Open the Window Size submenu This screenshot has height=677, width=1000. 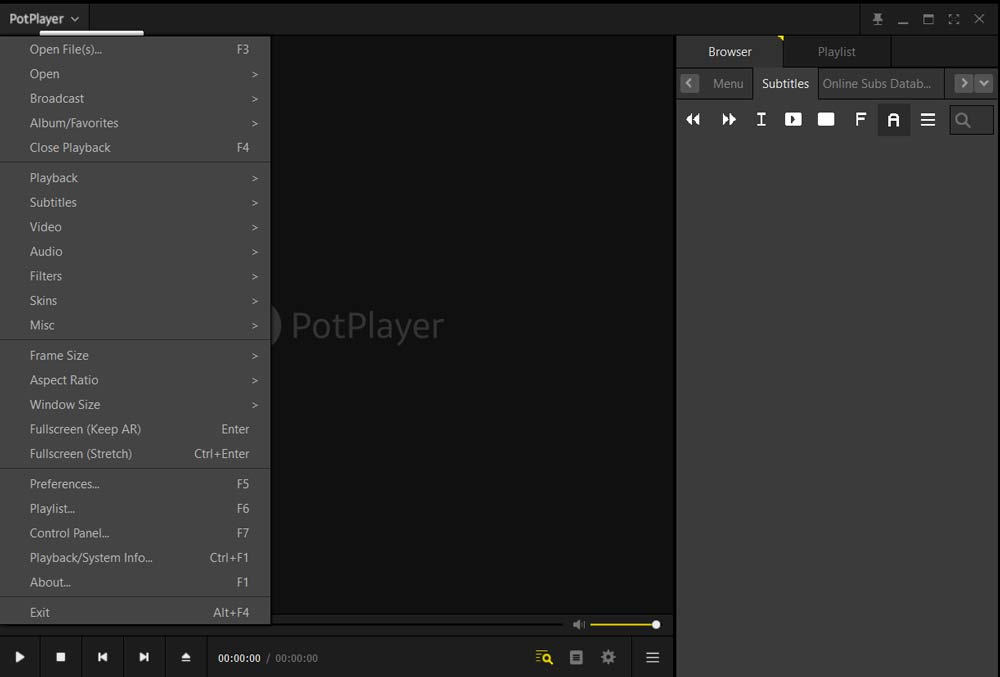click(x=135, y=404)
